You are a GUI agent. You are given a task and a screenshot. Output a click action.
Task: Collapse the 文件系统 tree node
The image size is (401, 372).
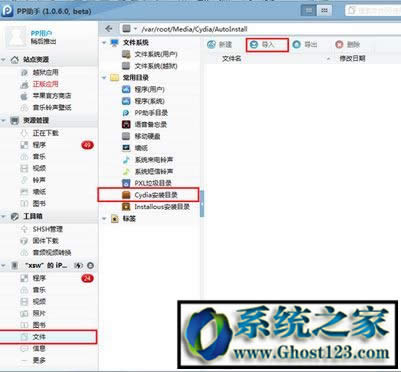(x=104, y=43)
